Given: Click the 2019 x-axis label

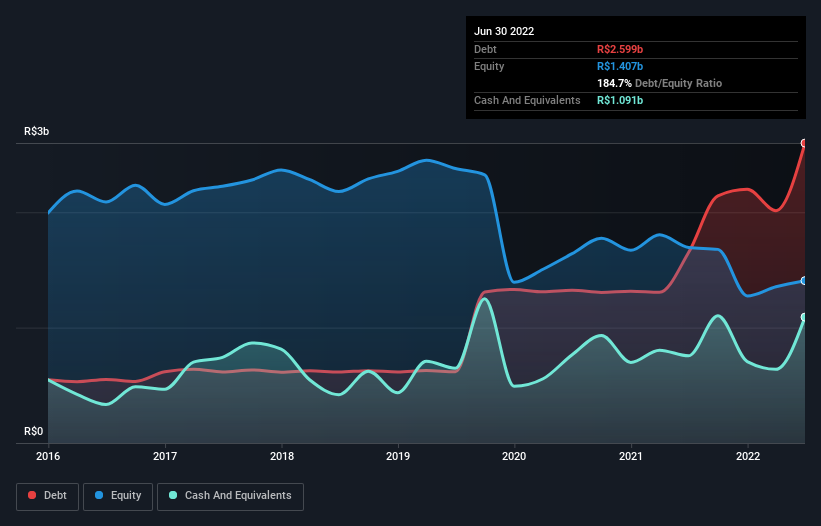Looking at the screenshot, I should 398,456.
